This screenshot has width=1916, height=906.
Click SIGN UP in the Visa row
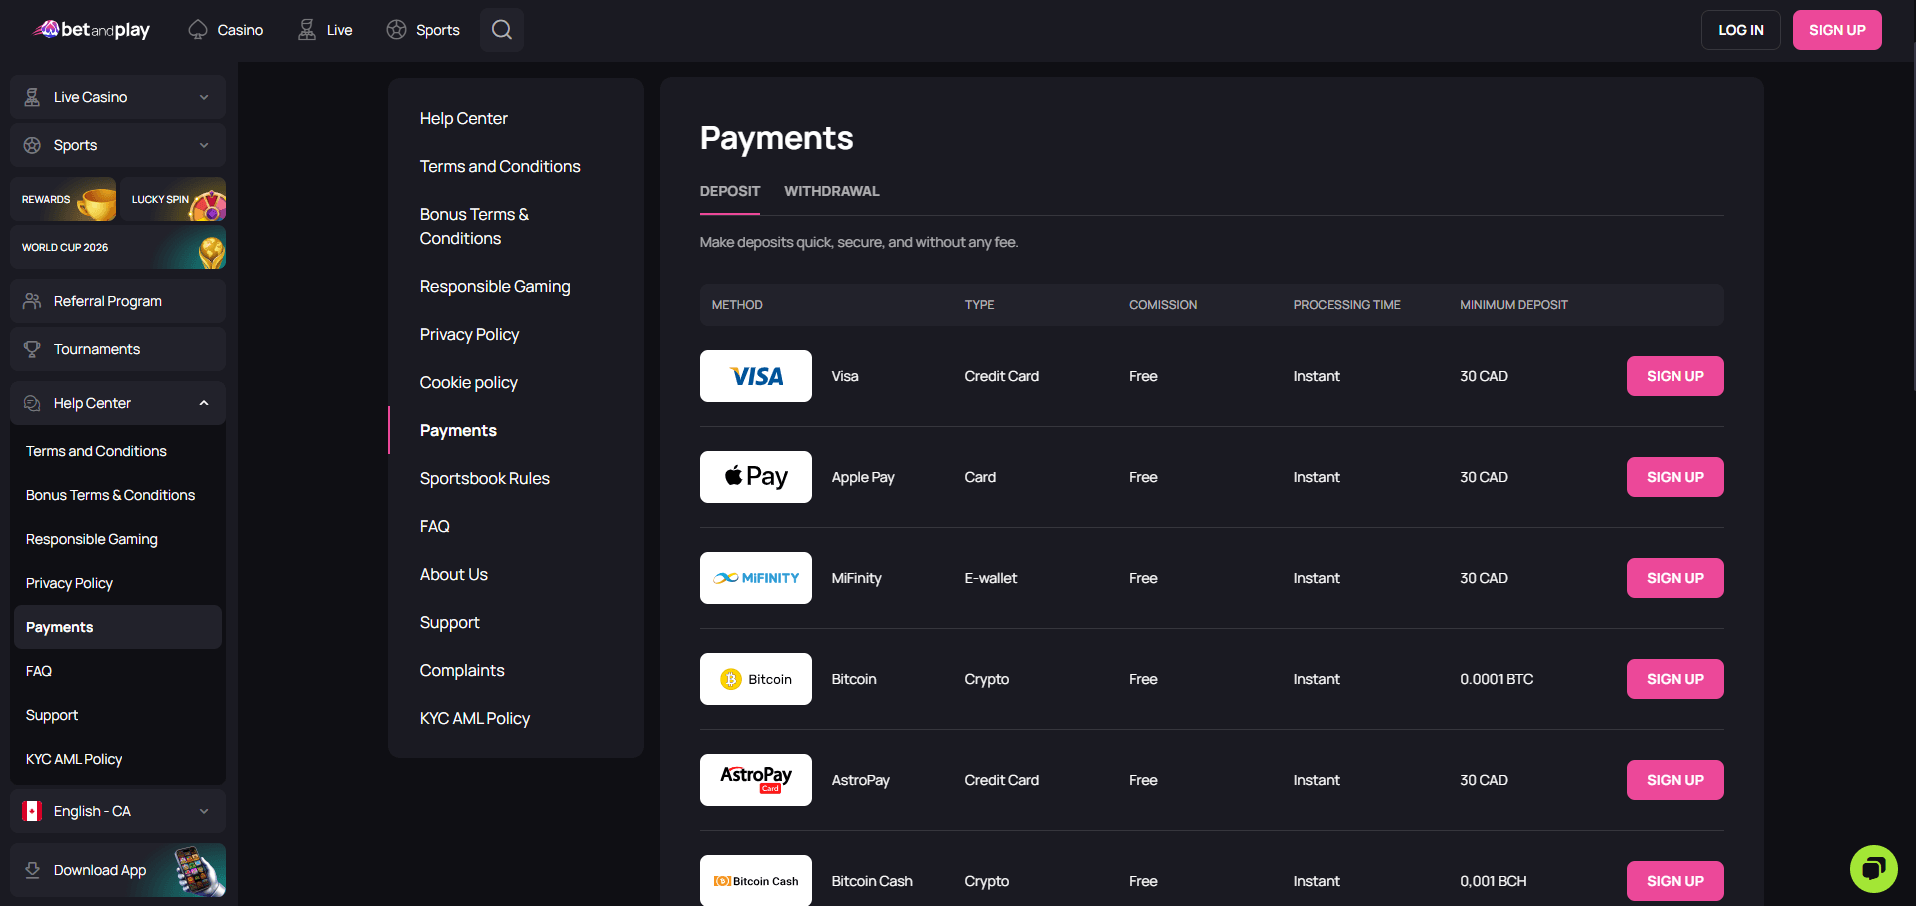click(1675, 376)
